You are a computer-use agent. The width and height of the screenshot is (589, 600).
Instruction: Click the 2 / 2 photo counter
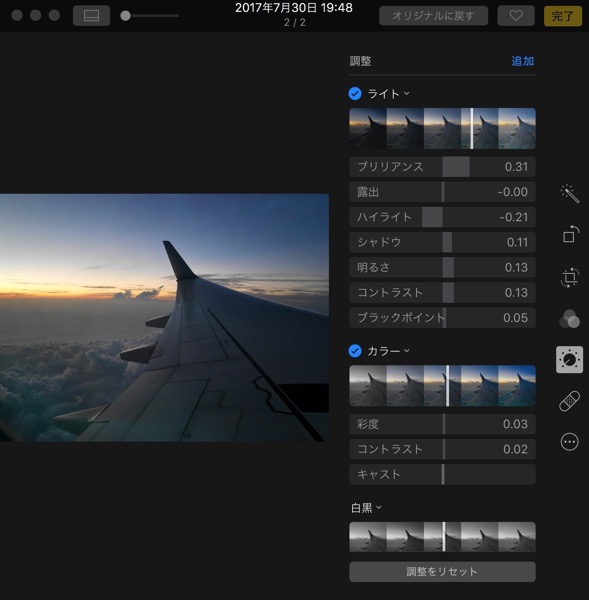pos(295,23)
